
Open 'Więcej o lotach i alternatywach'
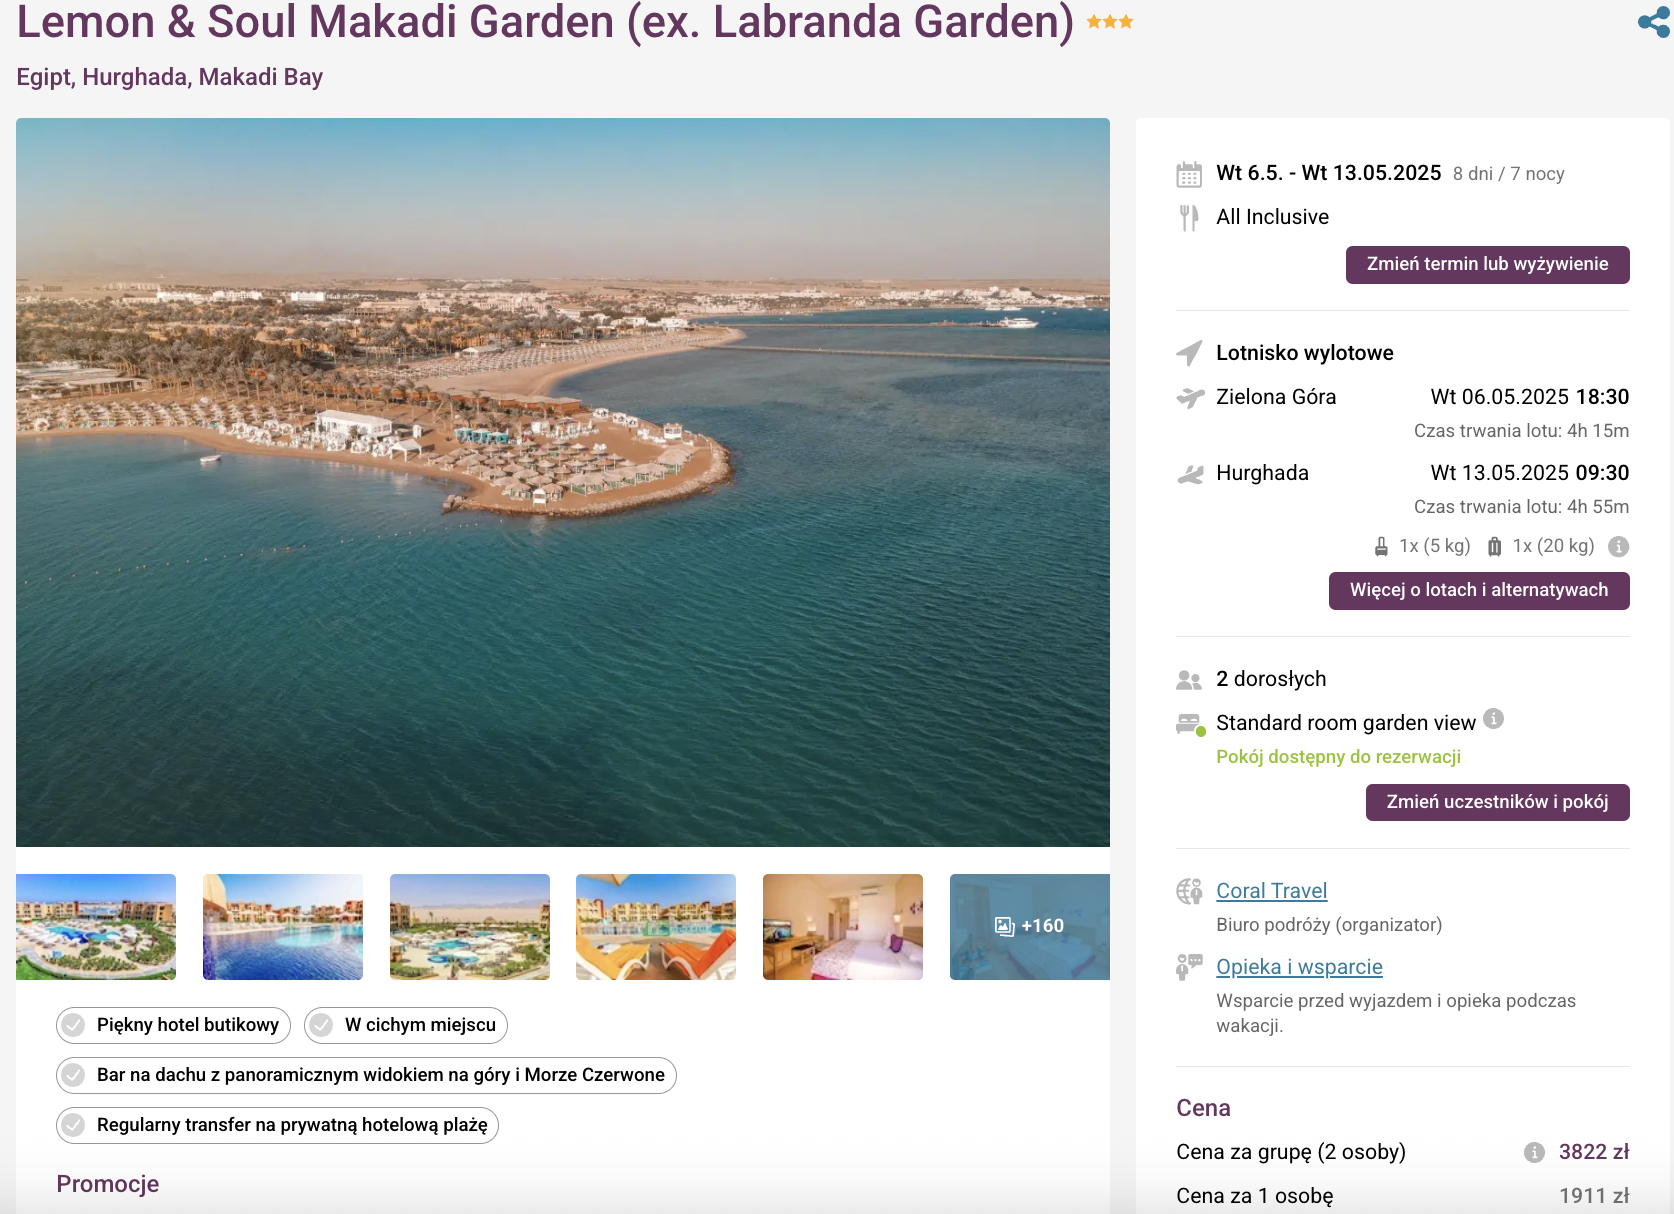pyautogui.click(x=1478, y=590)
